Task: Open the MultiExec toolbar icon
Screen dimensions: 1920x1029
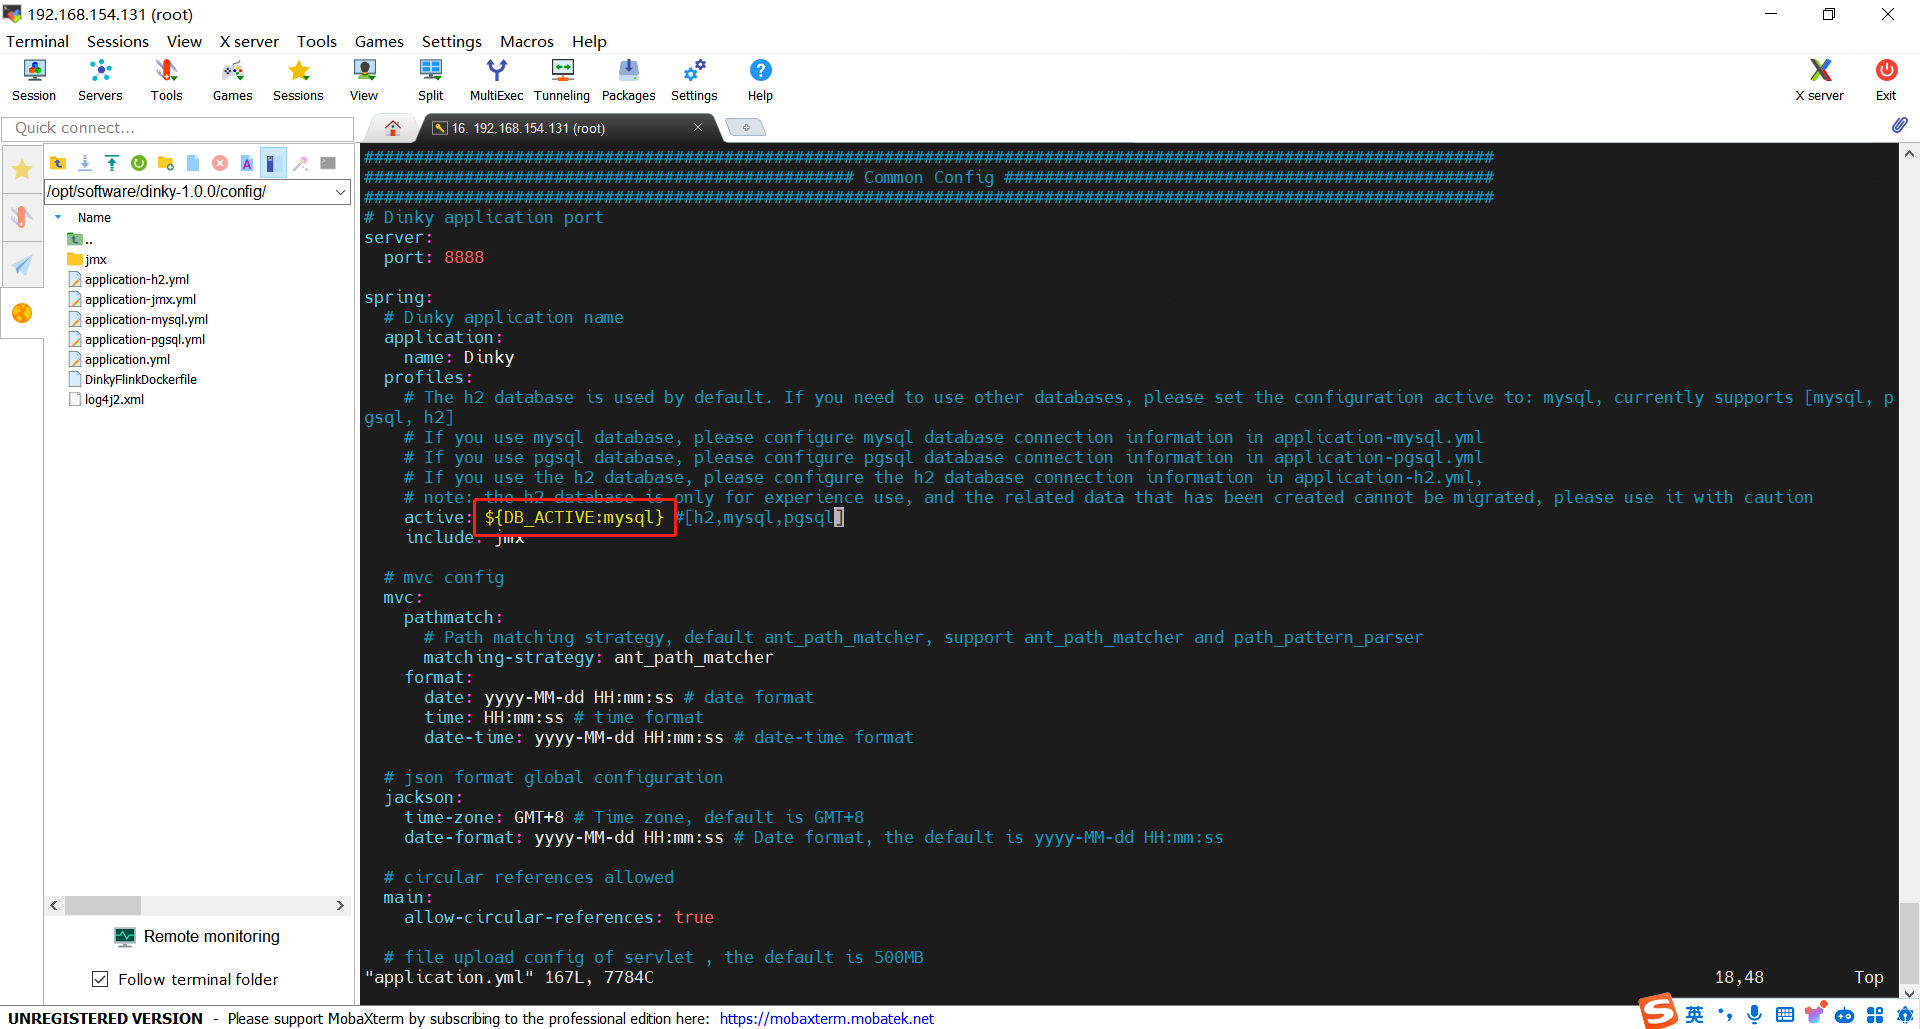Action: point(496,80)
